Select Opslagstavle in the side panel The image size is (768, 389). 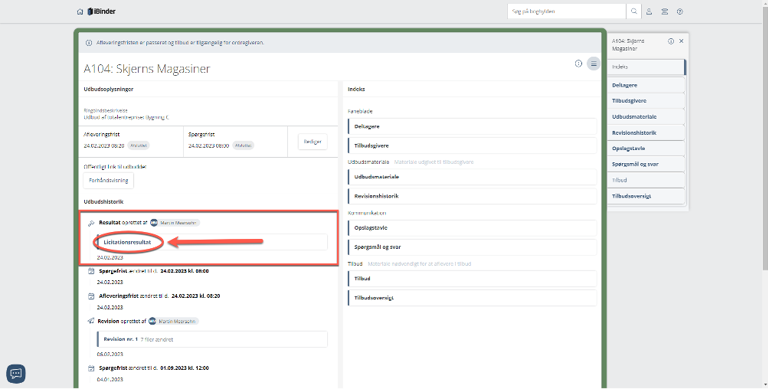(x=646, y=148)
